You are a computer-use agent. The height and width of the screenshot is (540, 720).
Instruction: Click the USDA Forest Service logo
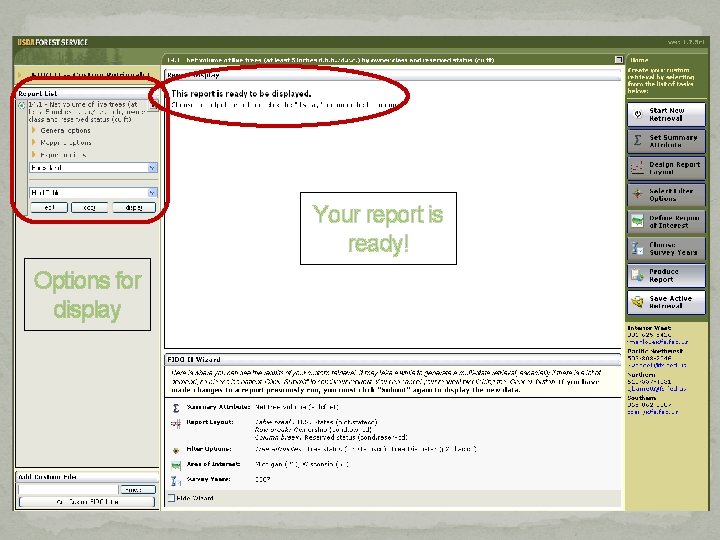click(52, 42)
